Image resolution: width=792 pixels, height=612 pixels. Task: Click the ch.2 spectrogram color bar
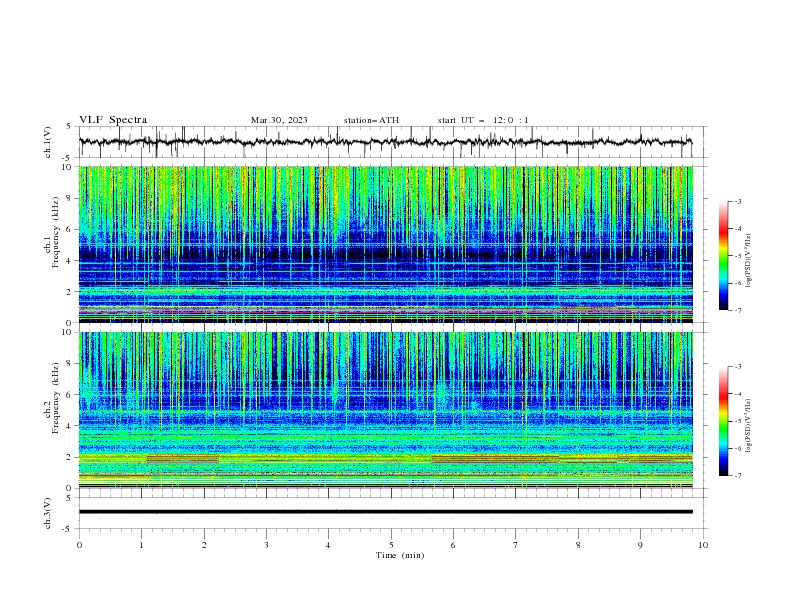(x=723, y=421)
